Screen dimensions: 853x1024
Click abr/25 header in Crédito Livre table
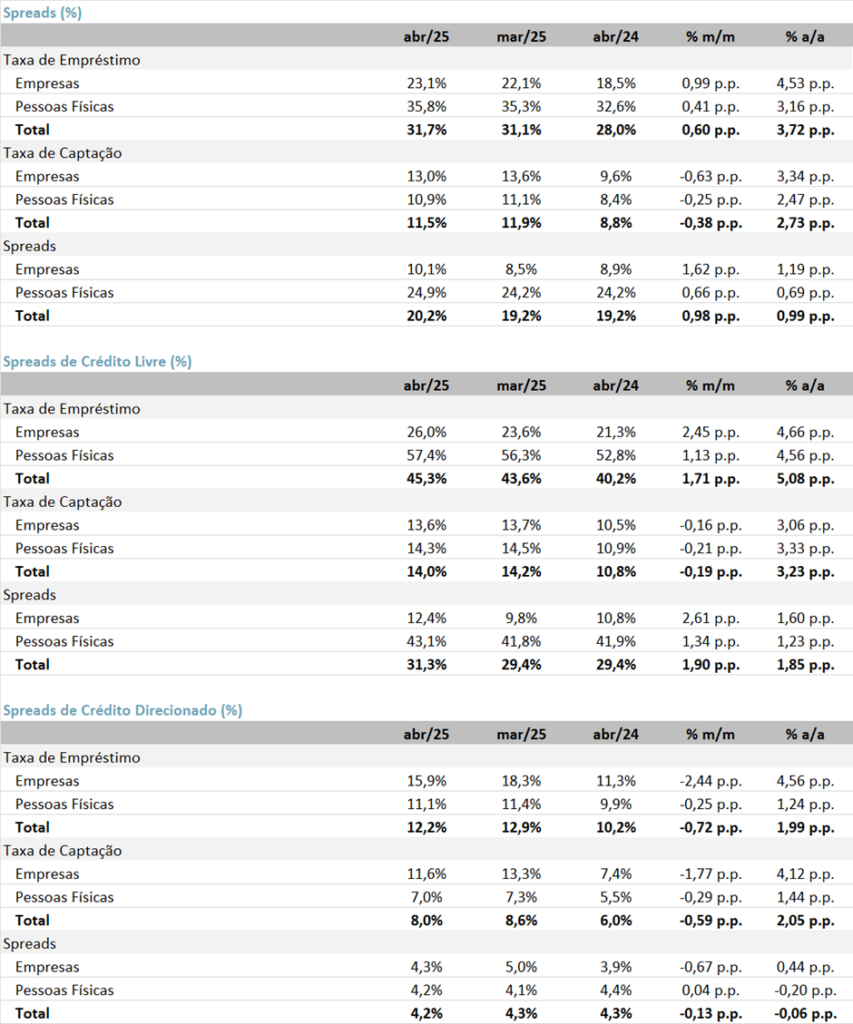coord(426,385)
